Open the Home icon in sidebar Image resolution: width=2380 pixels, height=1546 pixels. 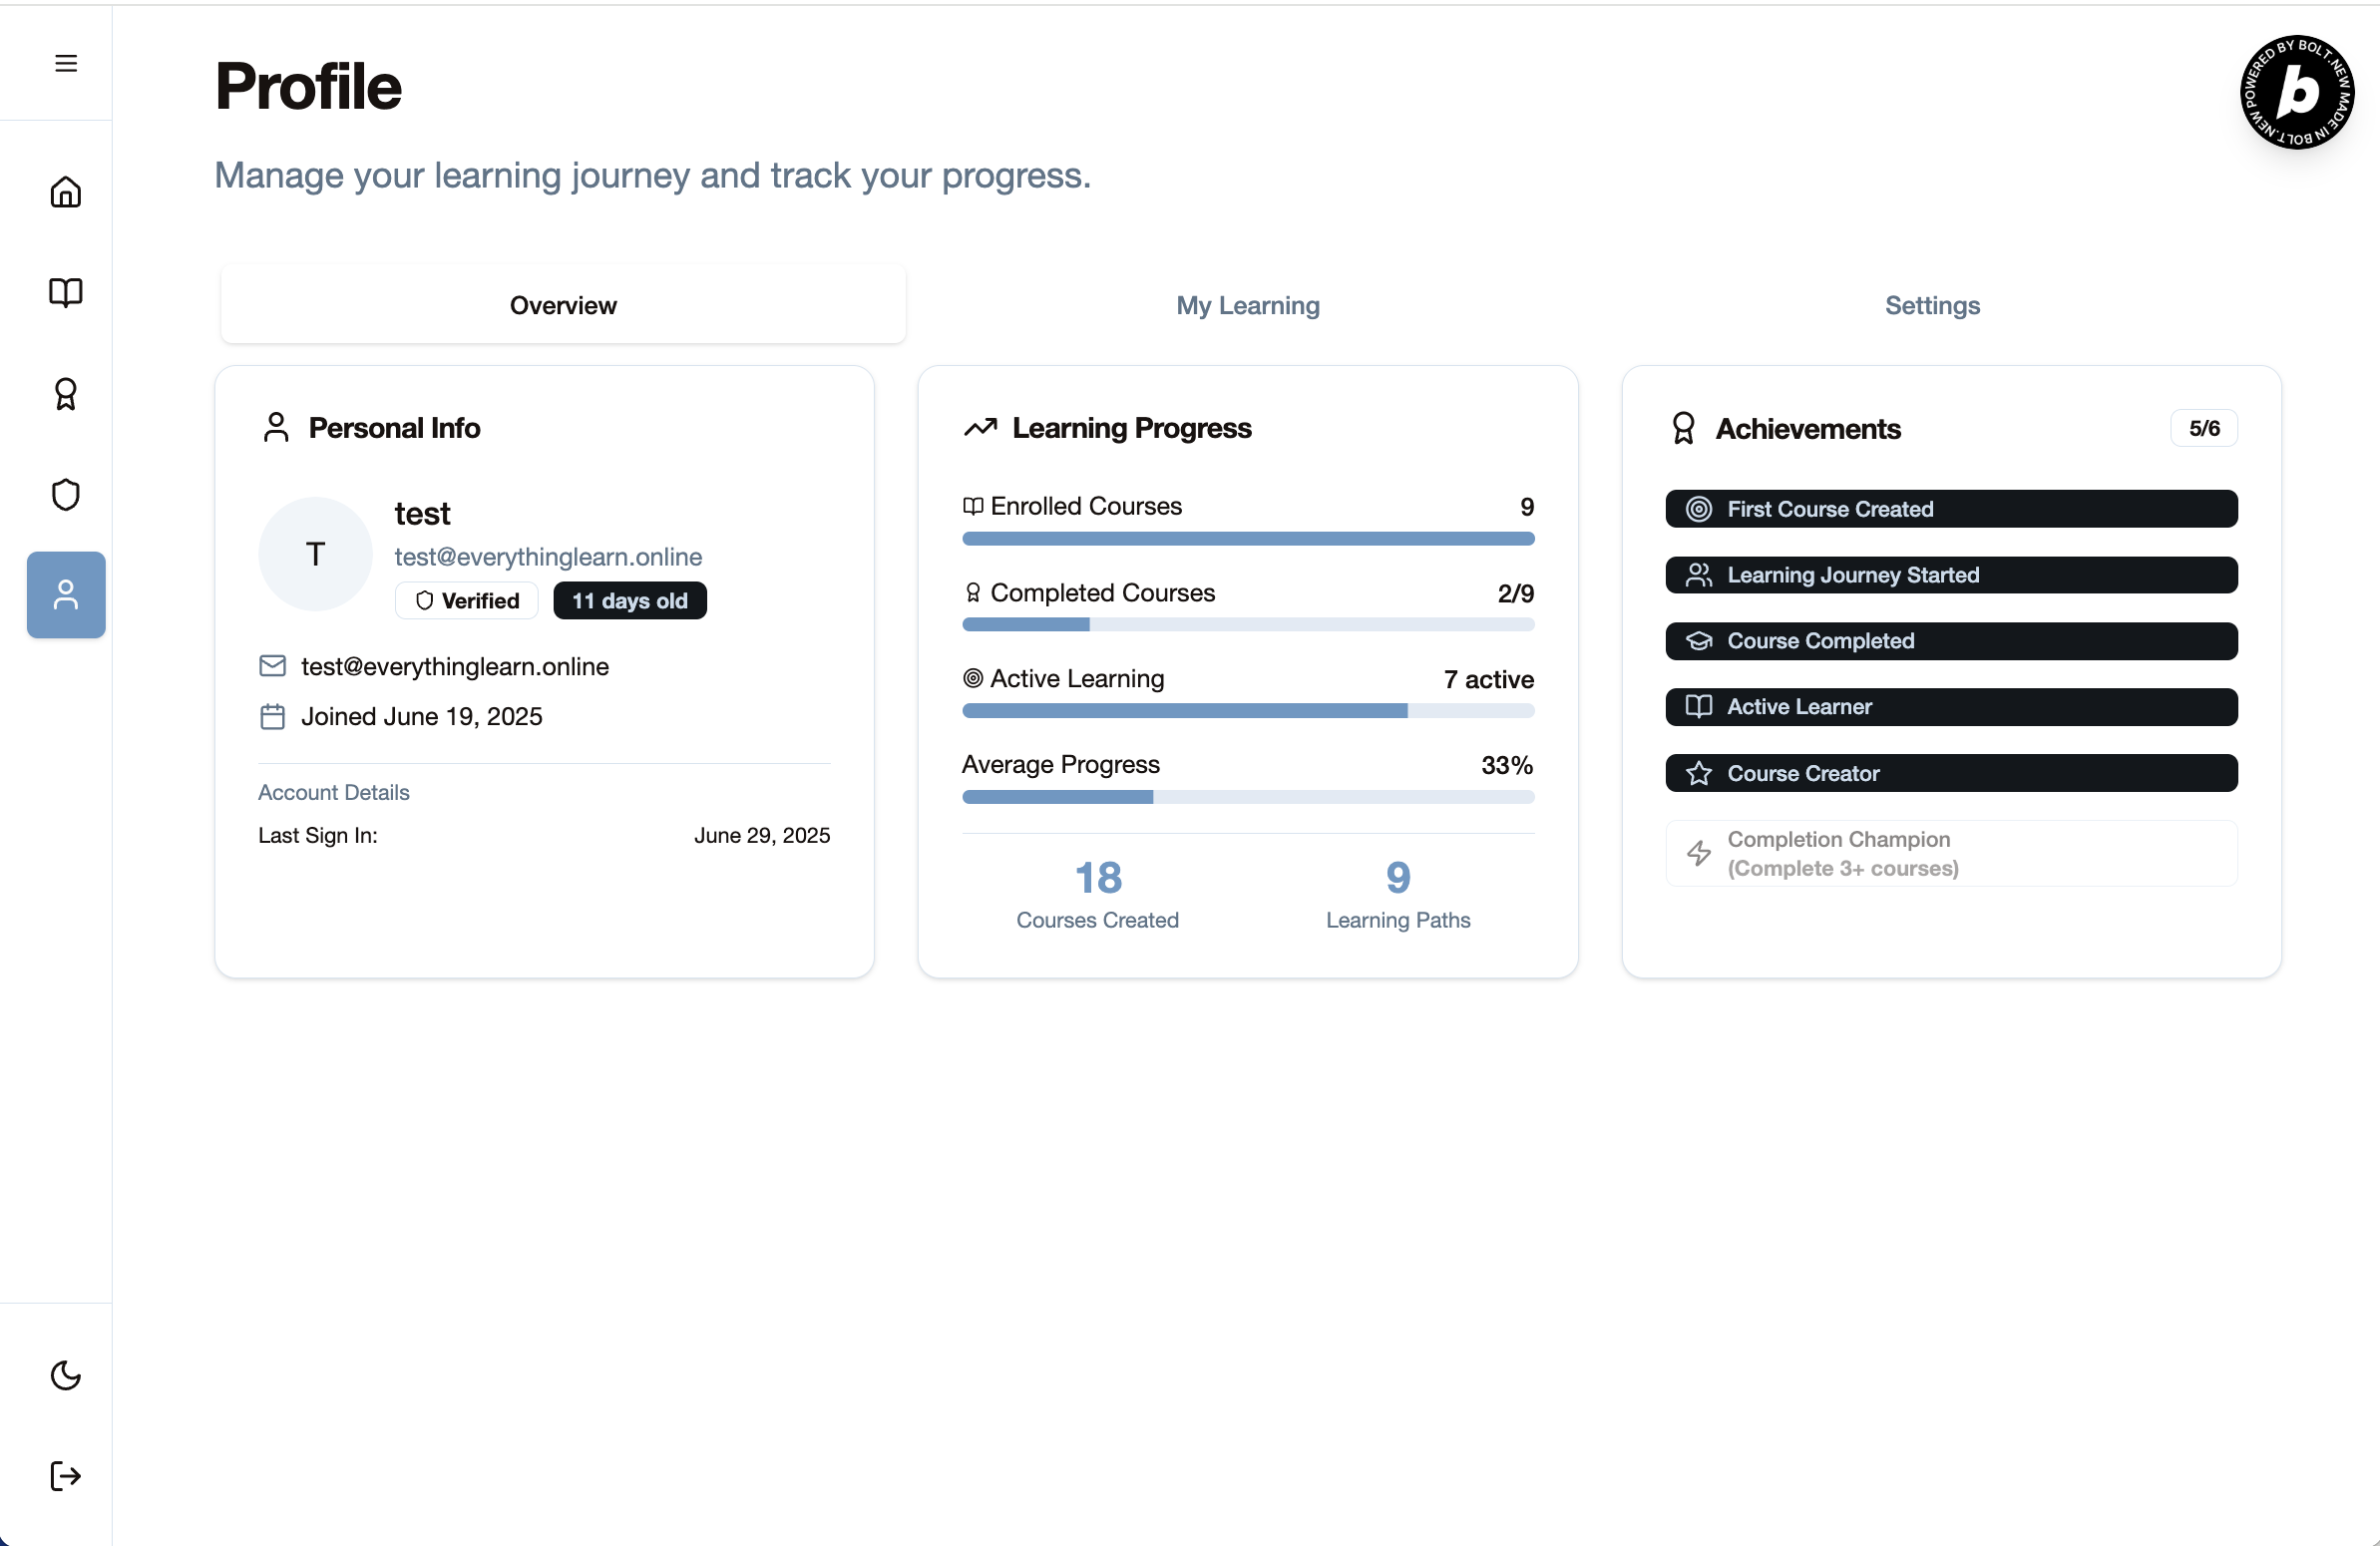tap(66, 192)
